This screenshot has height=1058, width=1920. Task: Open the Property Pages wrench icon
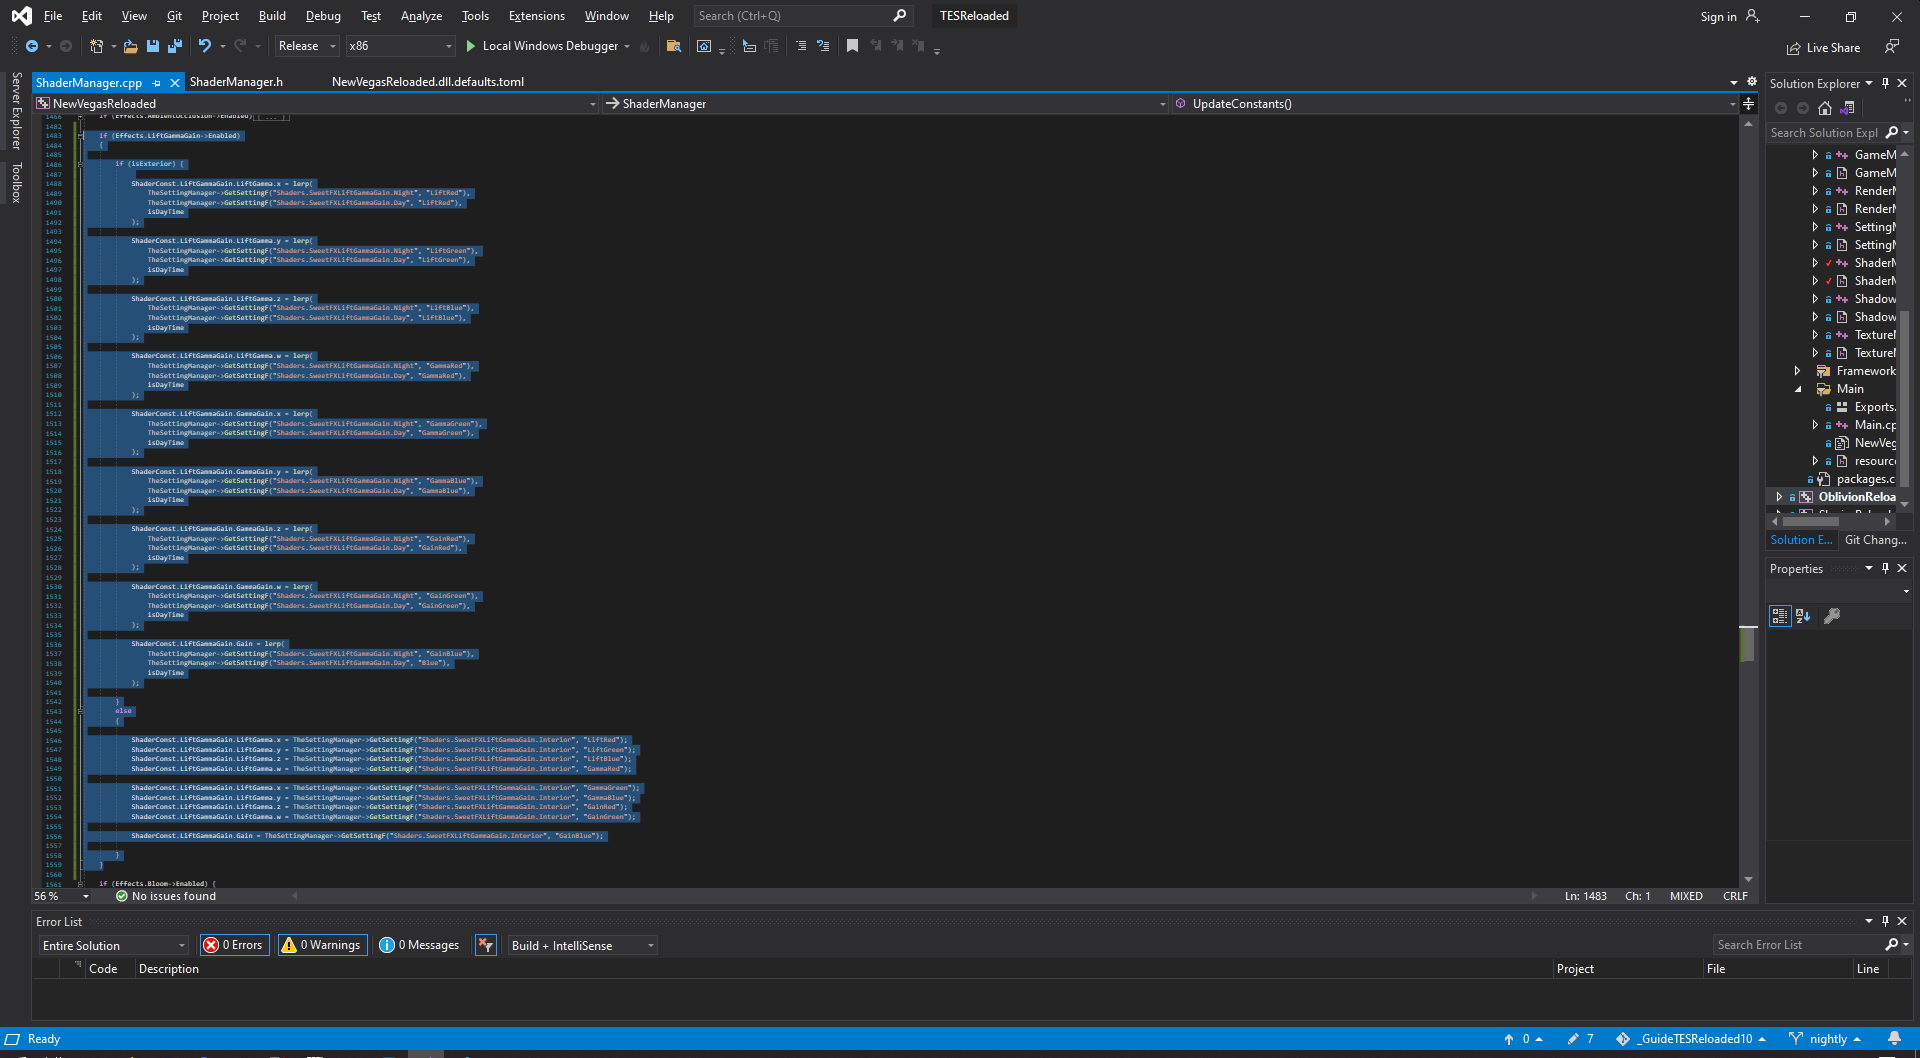click(x=1832, y=616)
